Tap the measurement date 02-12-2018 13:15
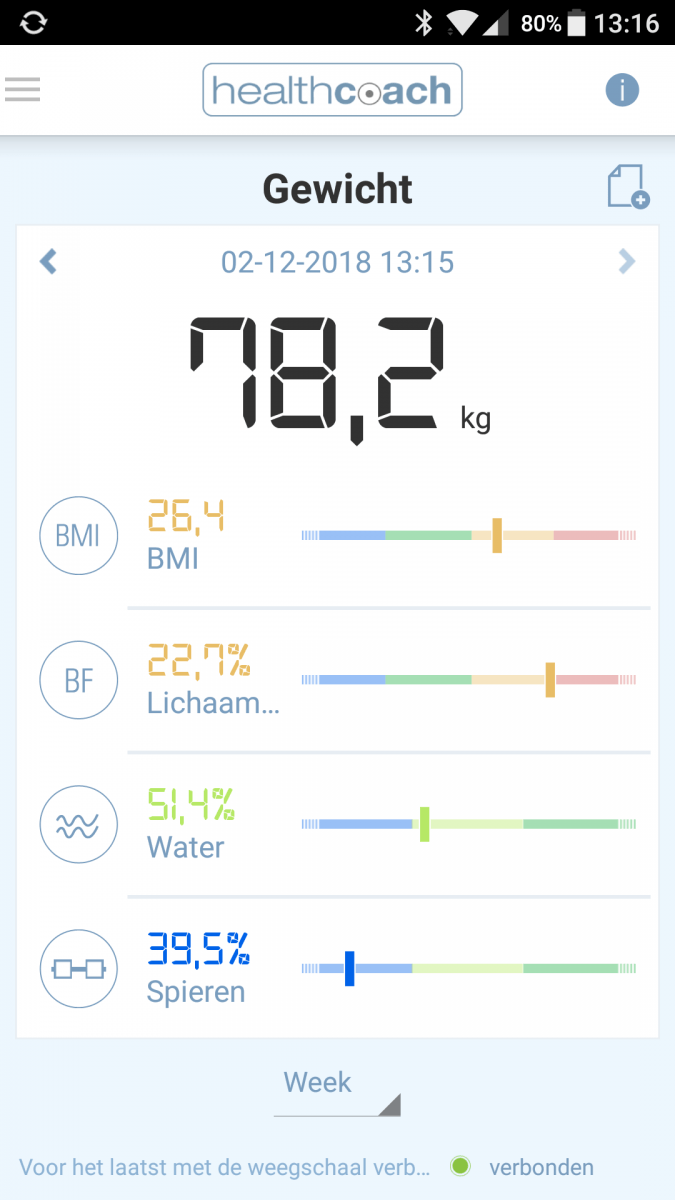 (337, 262)
